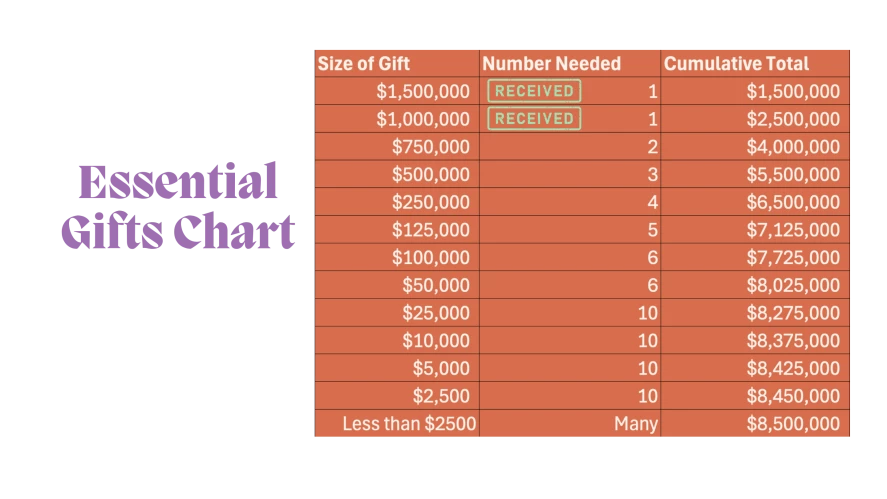Image resolution: width=887 pixels, height=499 pixels.
Task: Click the Essential Gifts Chart title
Action: [177, 209]
